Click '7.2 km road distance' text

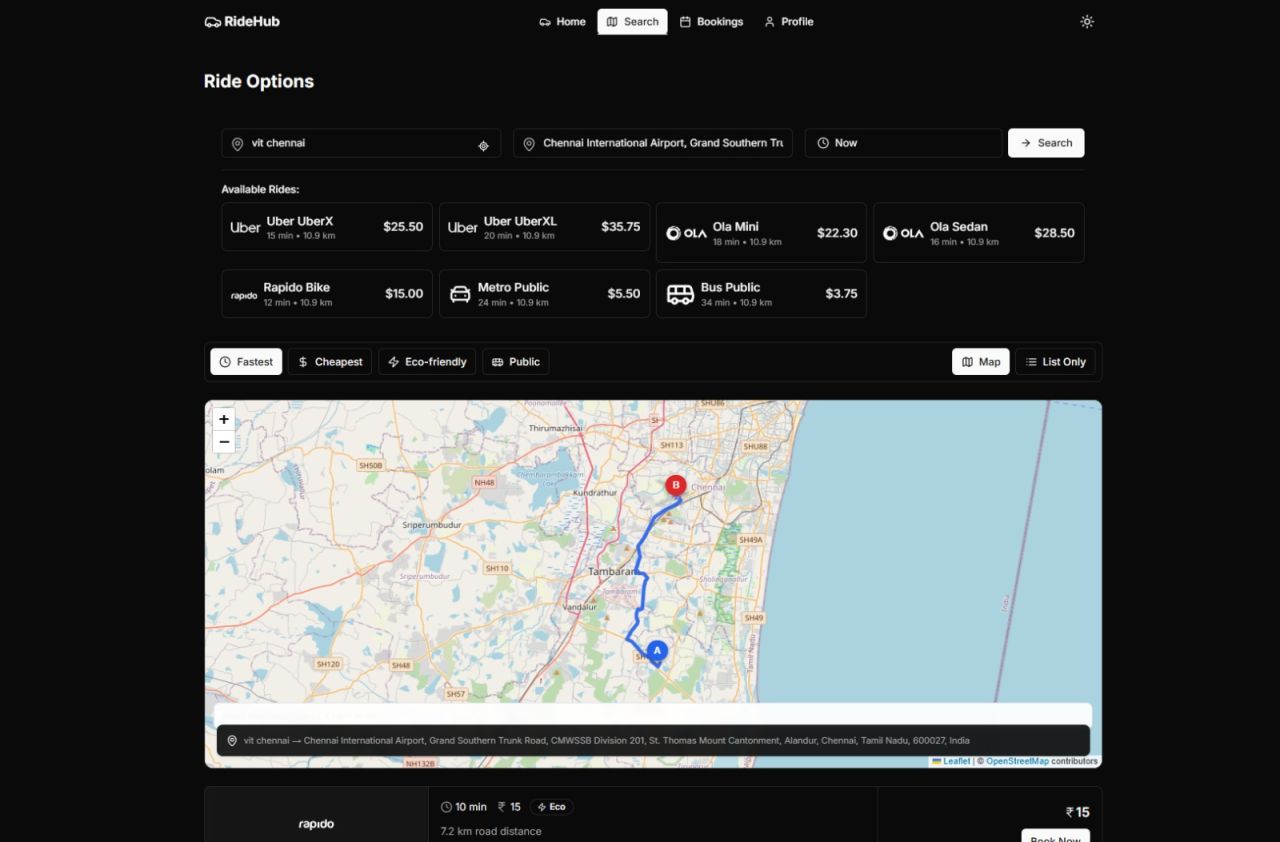coord(491,831)
